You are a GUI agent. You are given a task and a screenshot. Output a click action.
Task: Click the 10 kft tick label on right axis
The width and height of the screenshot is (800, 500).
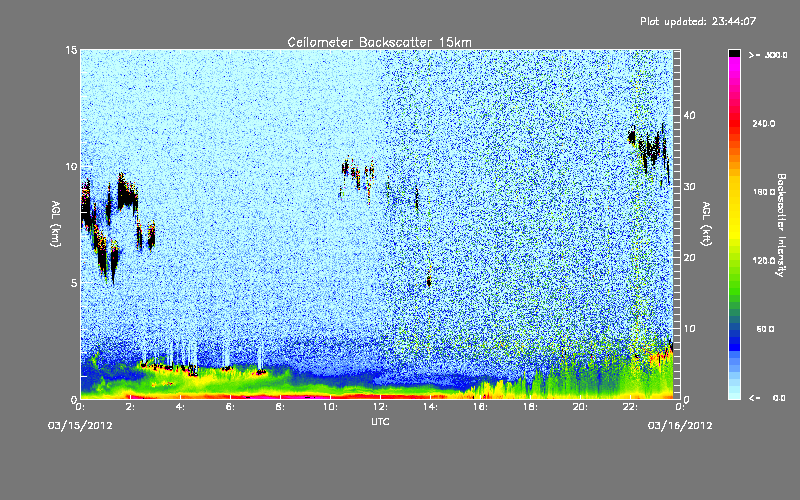click(x=689, y=329)
